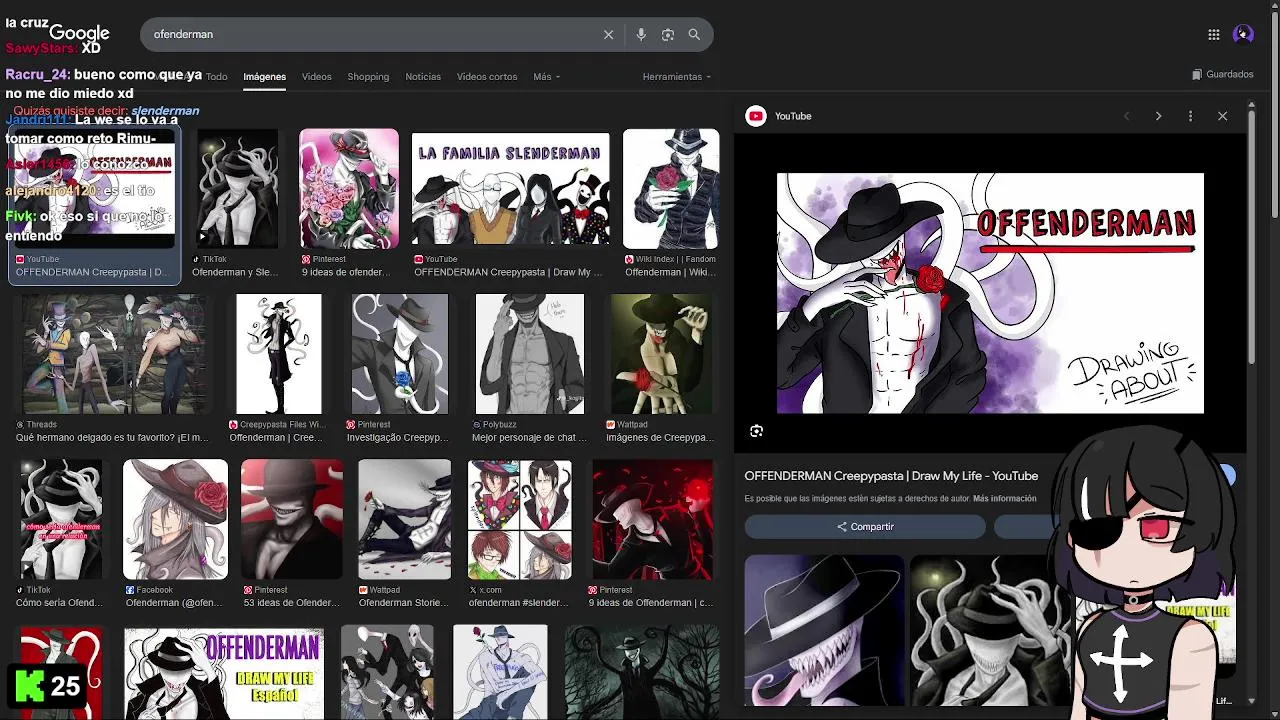Open the large OFFENDERMAN preview image
Image resolution: width=1280 pixels, height=720 pixels.
point(990,293)
